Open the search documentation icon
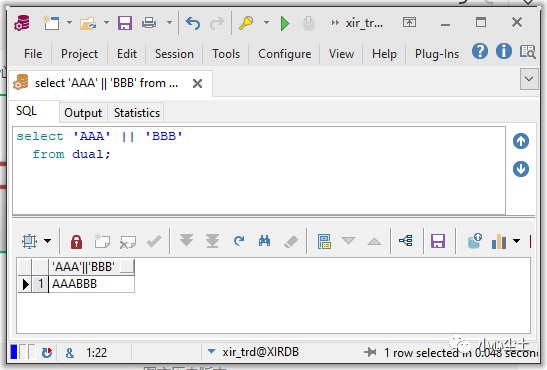547x370 pixels. [x=528, y=52]
